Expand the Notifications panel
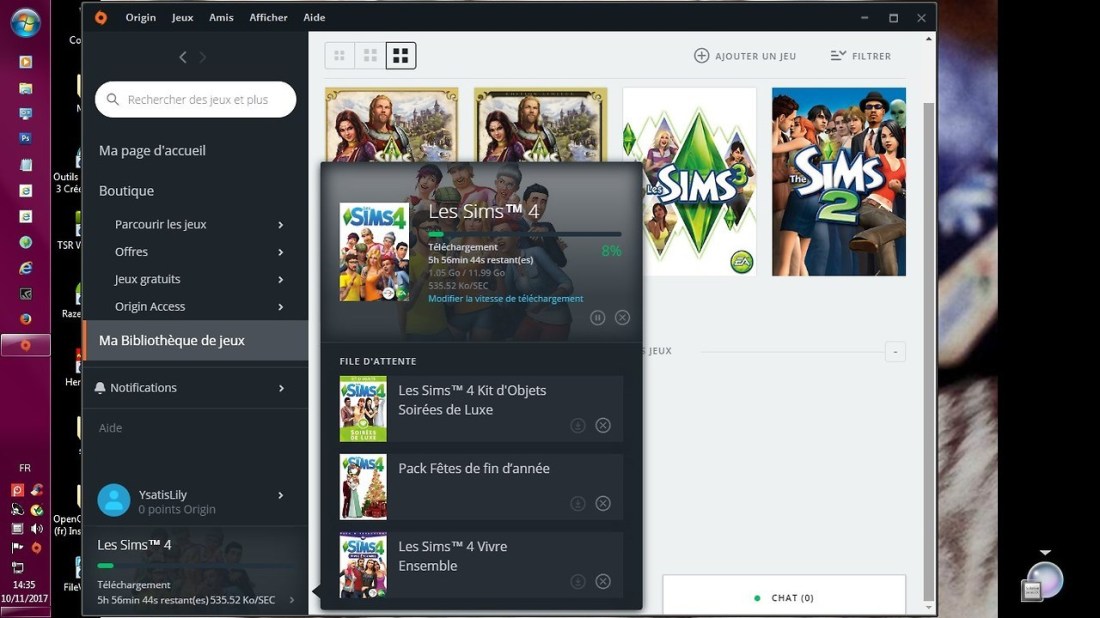Image resolution: width=1100 pixels, height=618 pixels. (x=281, y=388)
